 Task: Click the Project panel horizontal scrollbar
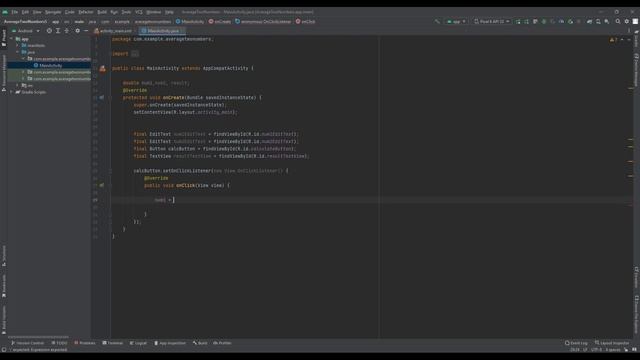coord(39,337)
